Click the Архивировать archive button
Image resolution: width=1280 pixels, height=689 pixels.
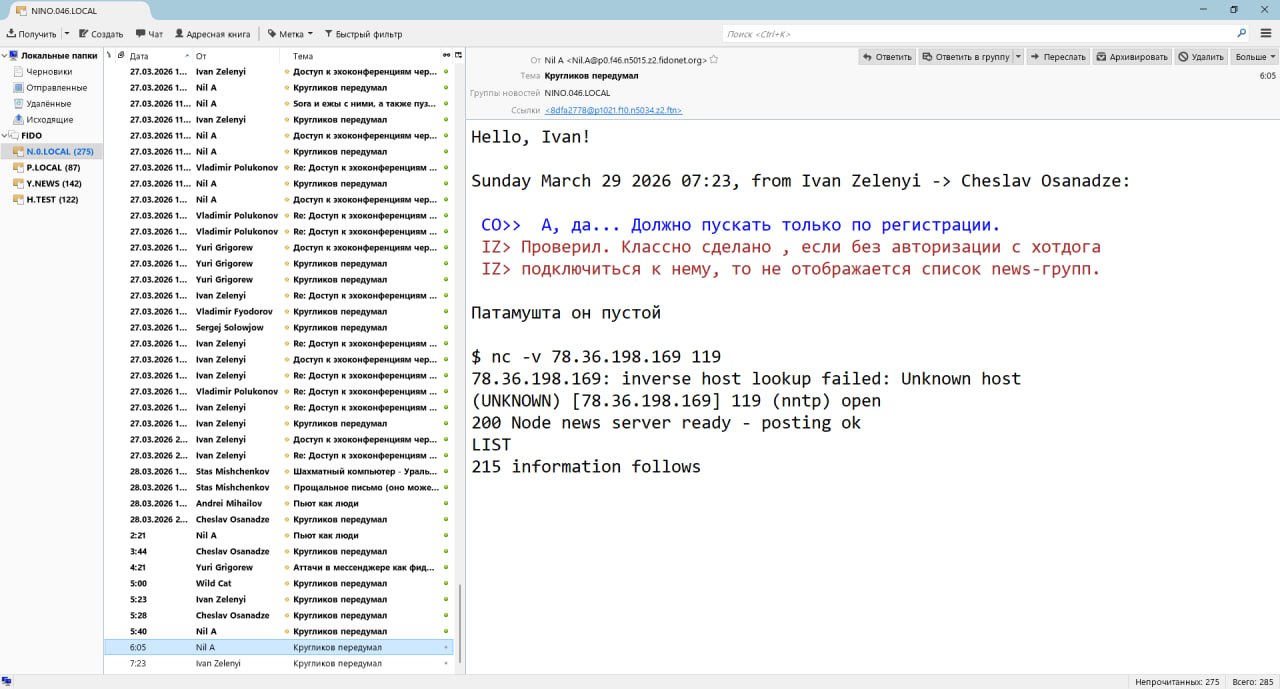click(x=1131, y=57)
